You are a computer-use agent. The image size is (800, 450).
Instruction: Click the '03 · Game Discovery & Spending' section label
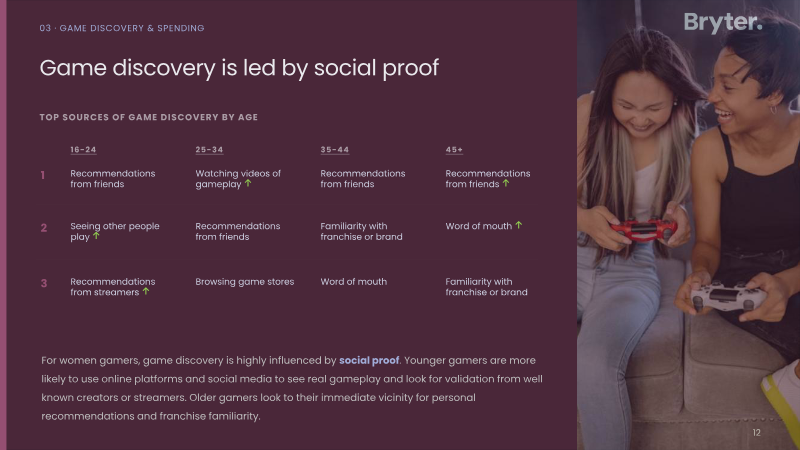click(x=122, y=28)
